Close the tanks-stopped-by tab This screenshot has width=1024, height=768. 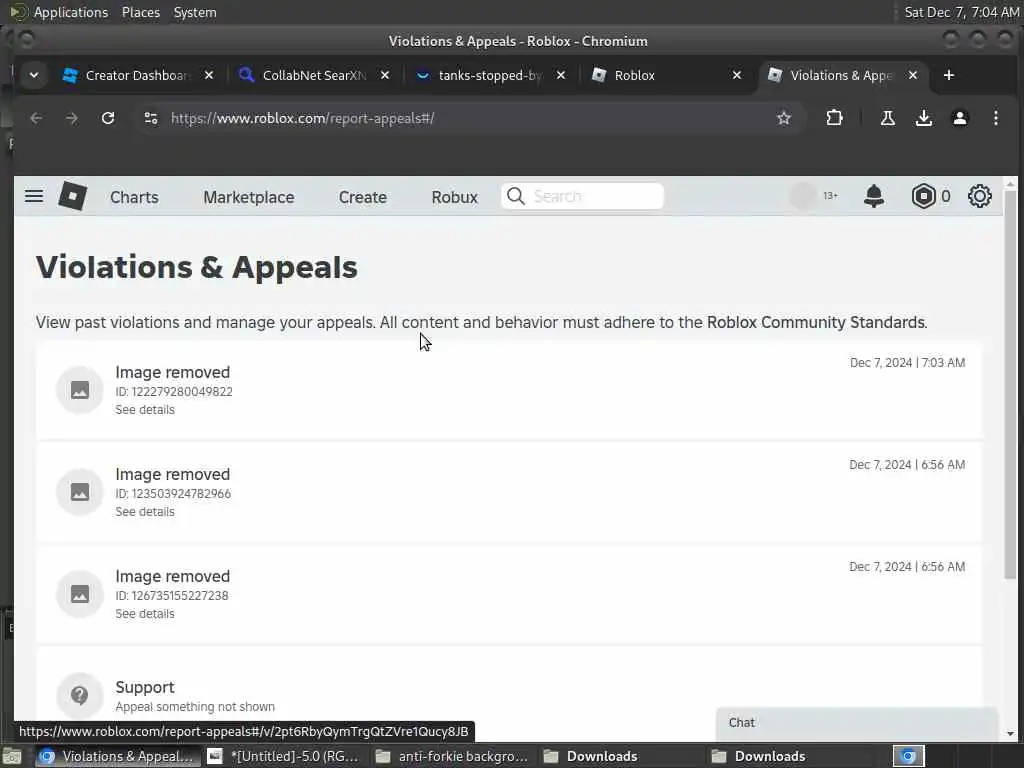[561, 75]
